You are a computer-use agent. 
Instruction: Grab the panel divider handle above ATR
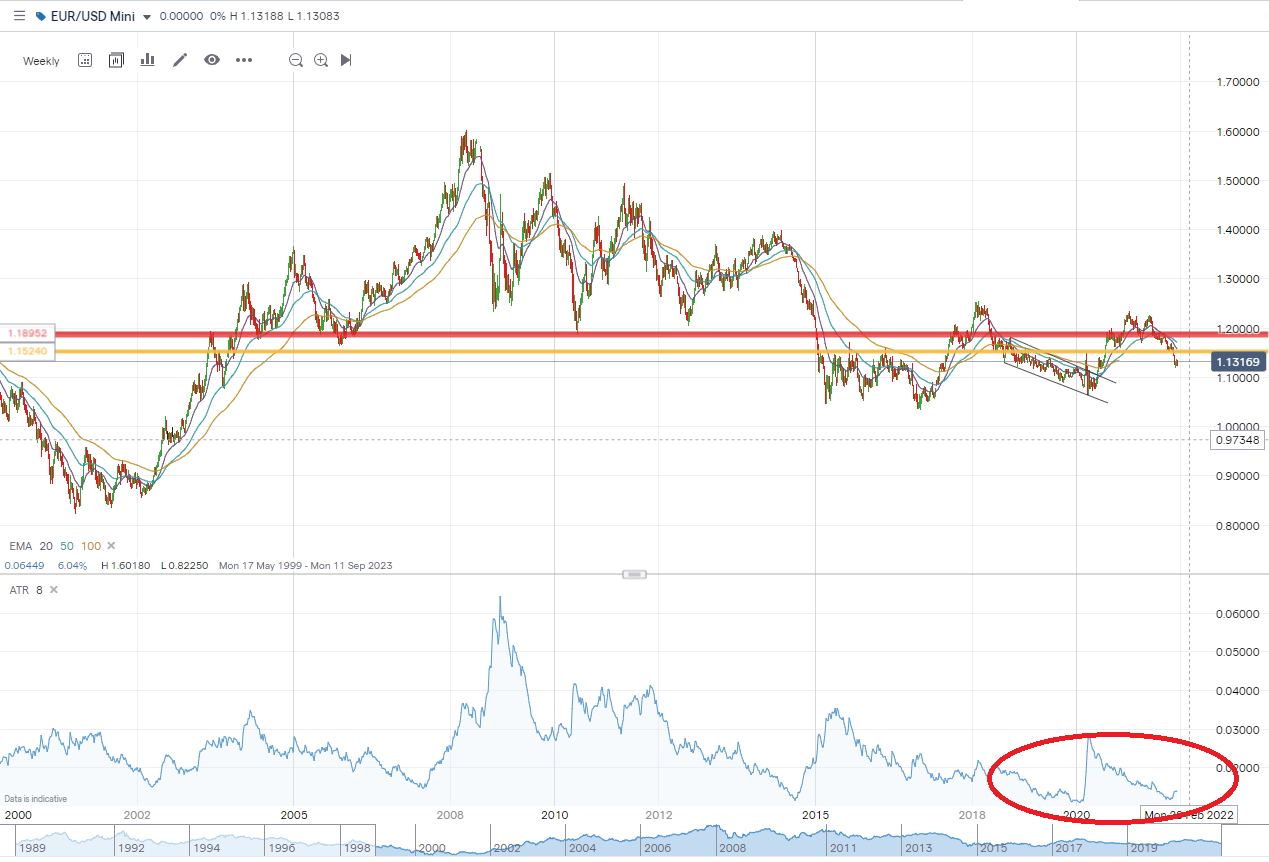tap(634, 574)
